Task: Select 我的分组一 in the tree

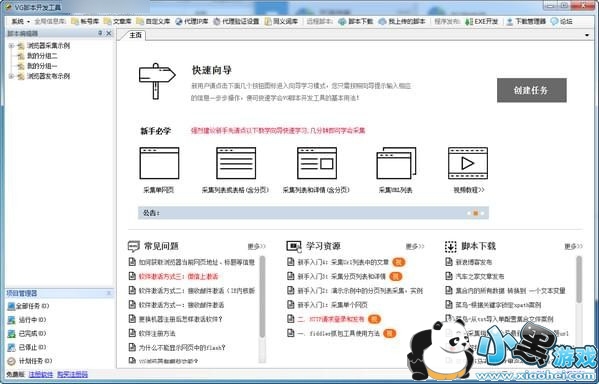Action: [42, 66]
